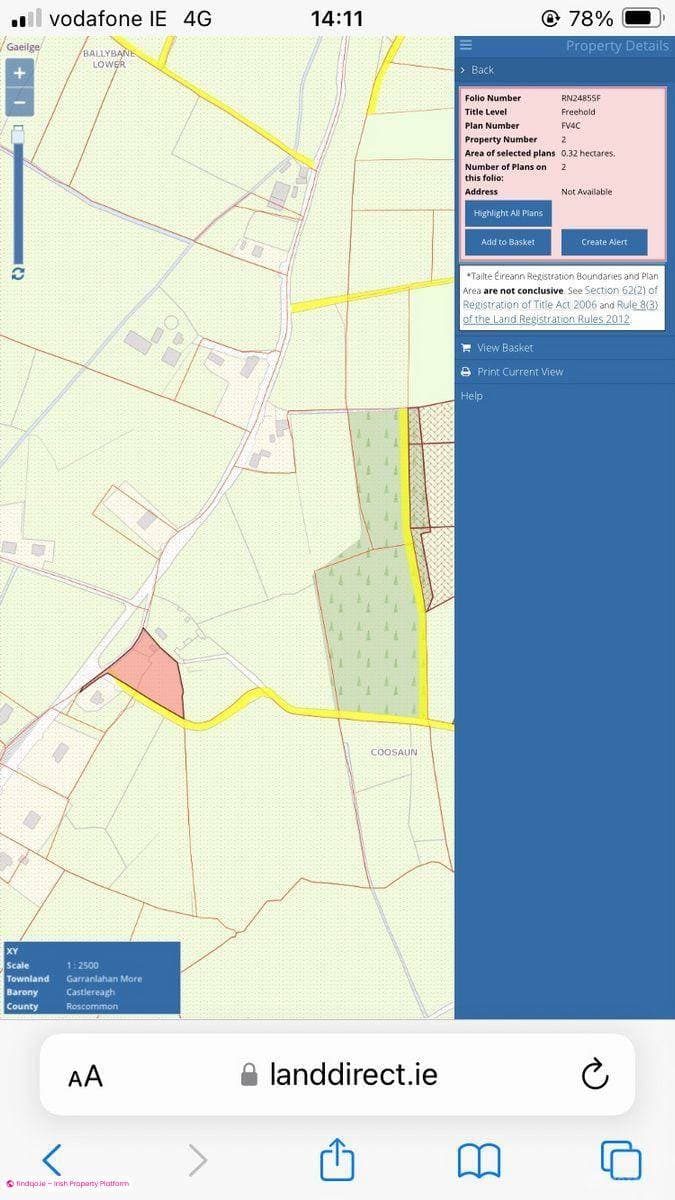
Task: Show open Safari tabs icon
Action: (621, 1160)
